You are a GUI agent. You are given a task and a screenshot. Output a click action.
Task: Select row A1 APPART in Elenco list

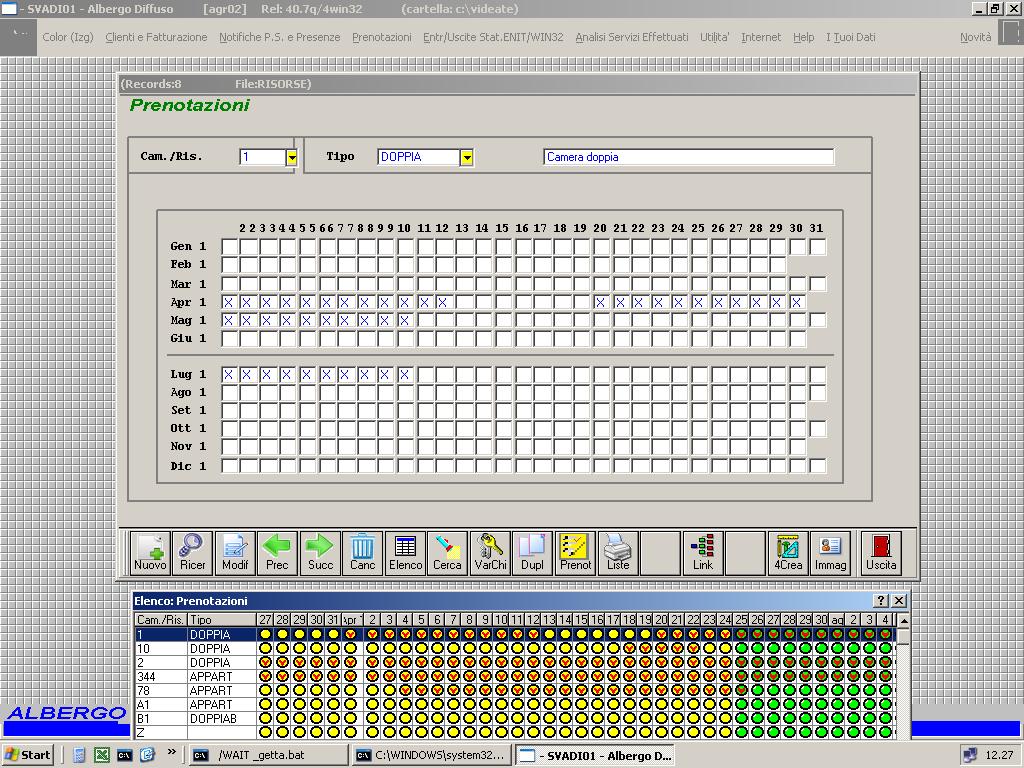pyautogui.click(x=515, y=705)
